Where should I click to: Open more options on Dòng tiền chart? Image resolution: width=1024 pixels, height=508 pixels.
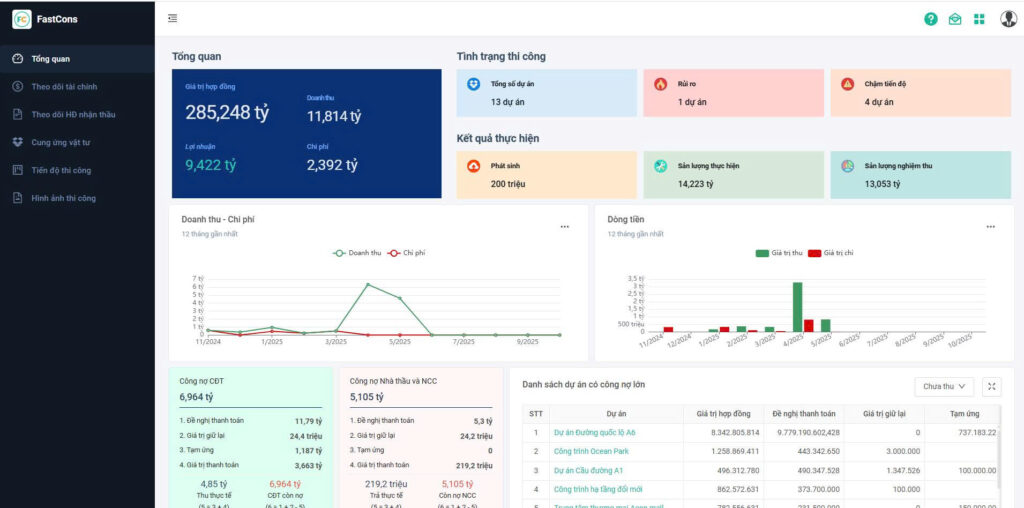click(x=990, y=227)
